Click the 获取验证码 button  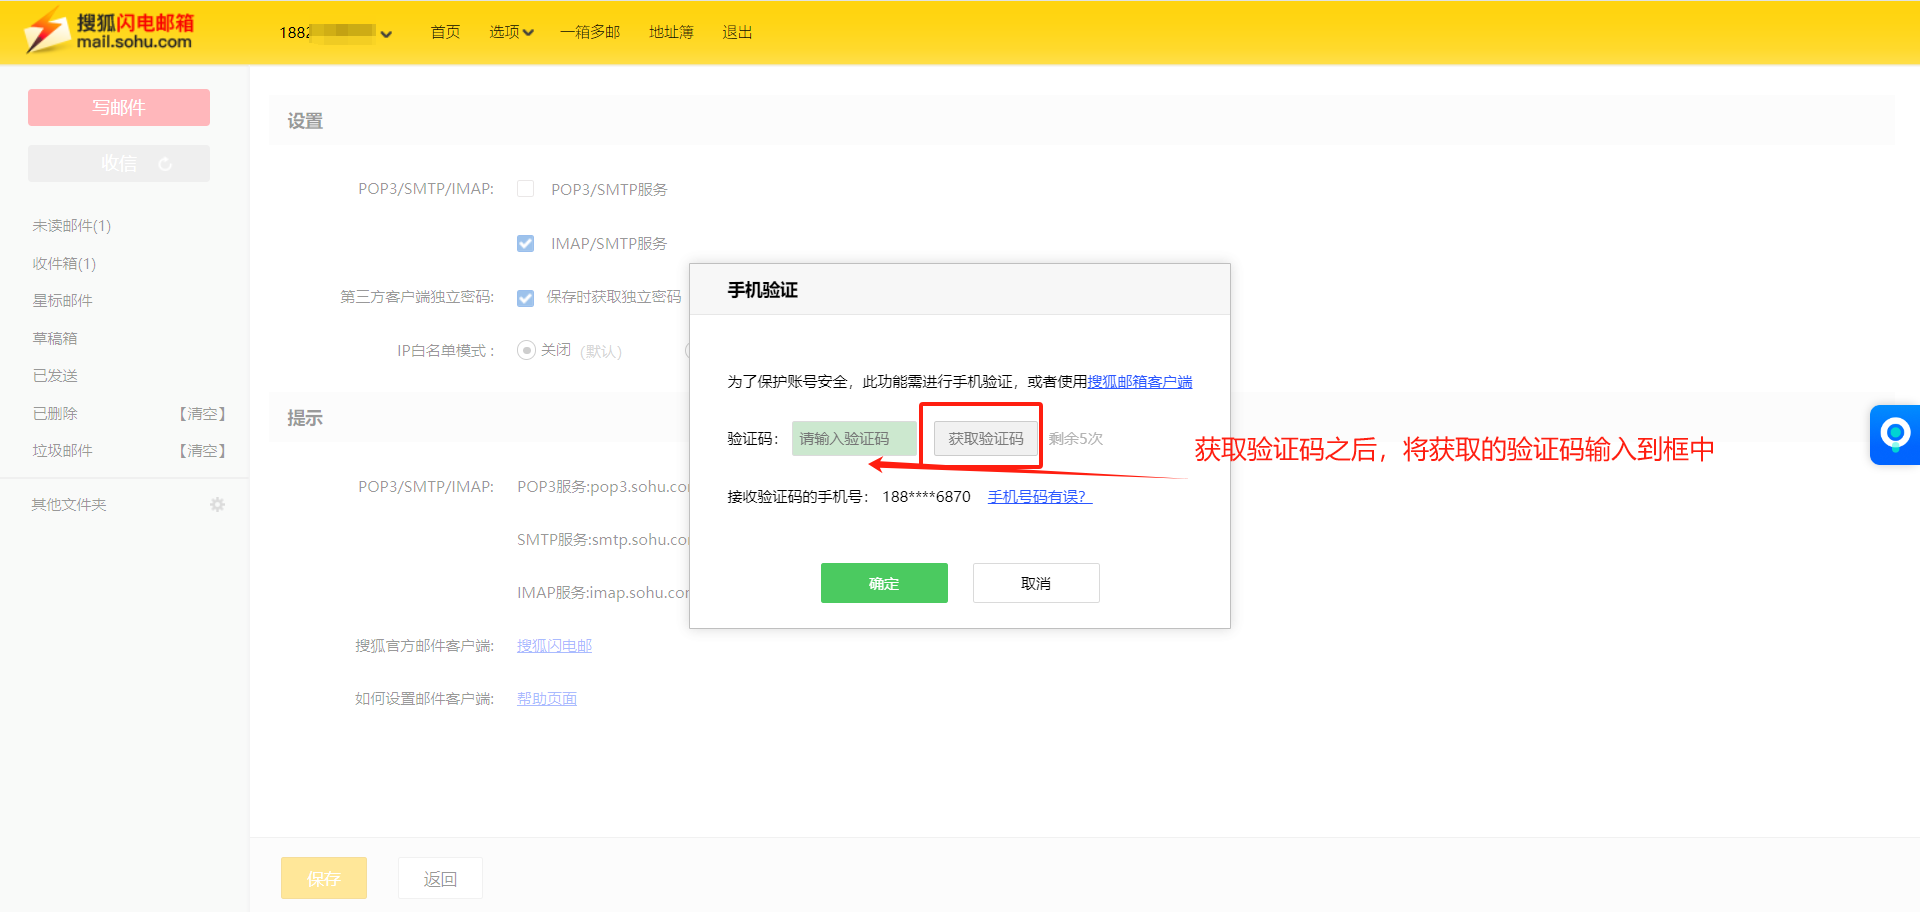coord(986,438)
